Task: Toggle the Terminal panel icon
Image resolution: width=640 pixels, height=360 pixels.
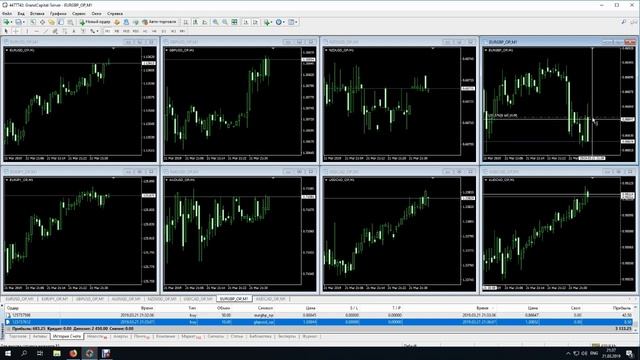Action: coord(61,22)
